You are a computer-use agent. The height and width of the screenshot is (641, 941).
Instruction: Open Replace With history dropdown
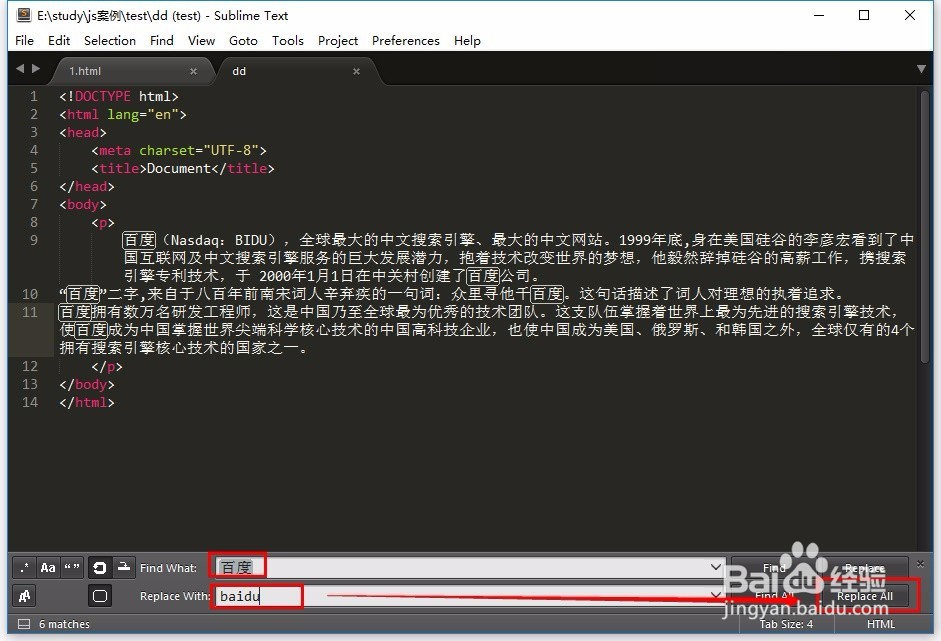pos(715,595)
